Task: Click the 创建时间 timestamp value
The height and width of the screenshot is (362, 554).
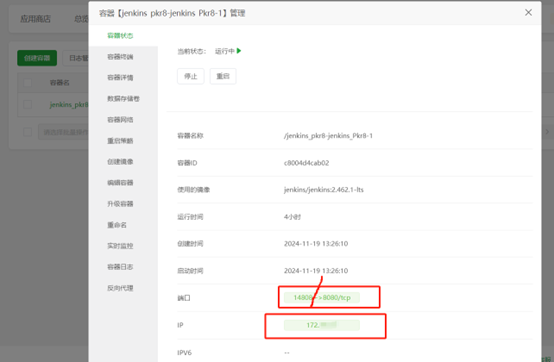Action: 316,244
